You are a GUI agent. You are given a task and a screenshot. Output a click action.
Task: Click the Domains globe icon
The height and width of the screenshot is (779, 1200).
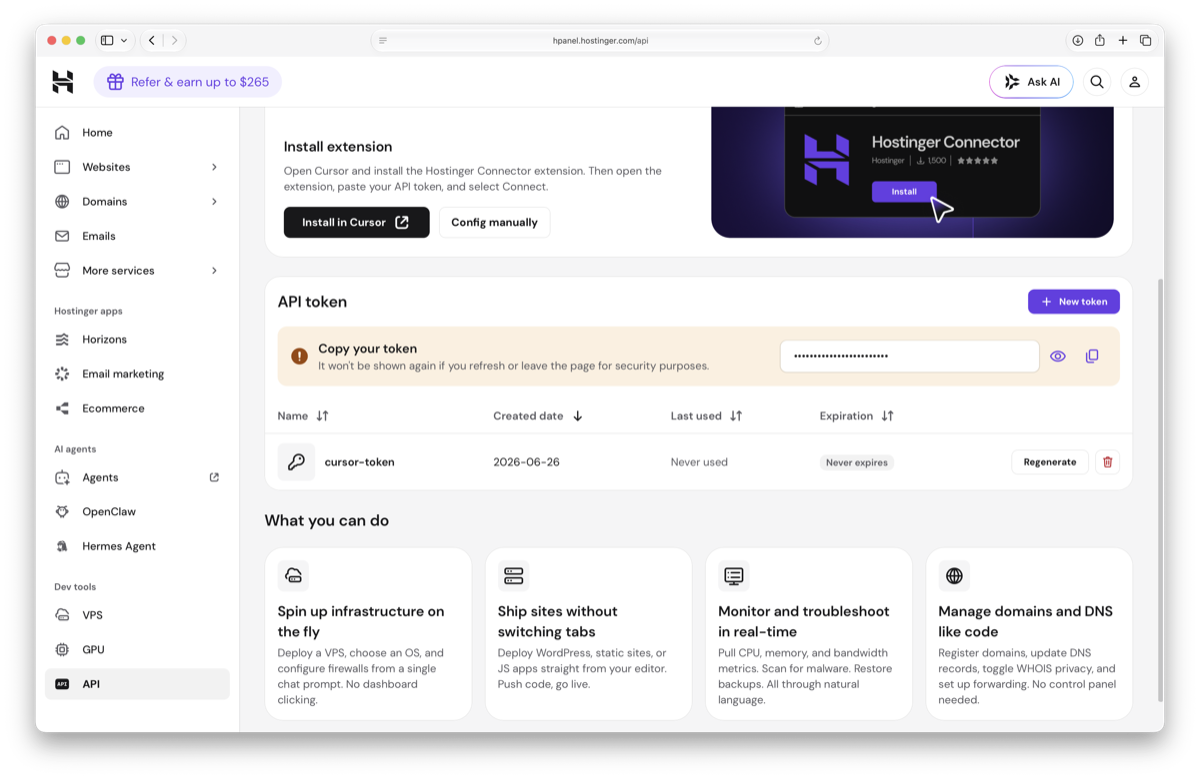click(x=62, y=201)
